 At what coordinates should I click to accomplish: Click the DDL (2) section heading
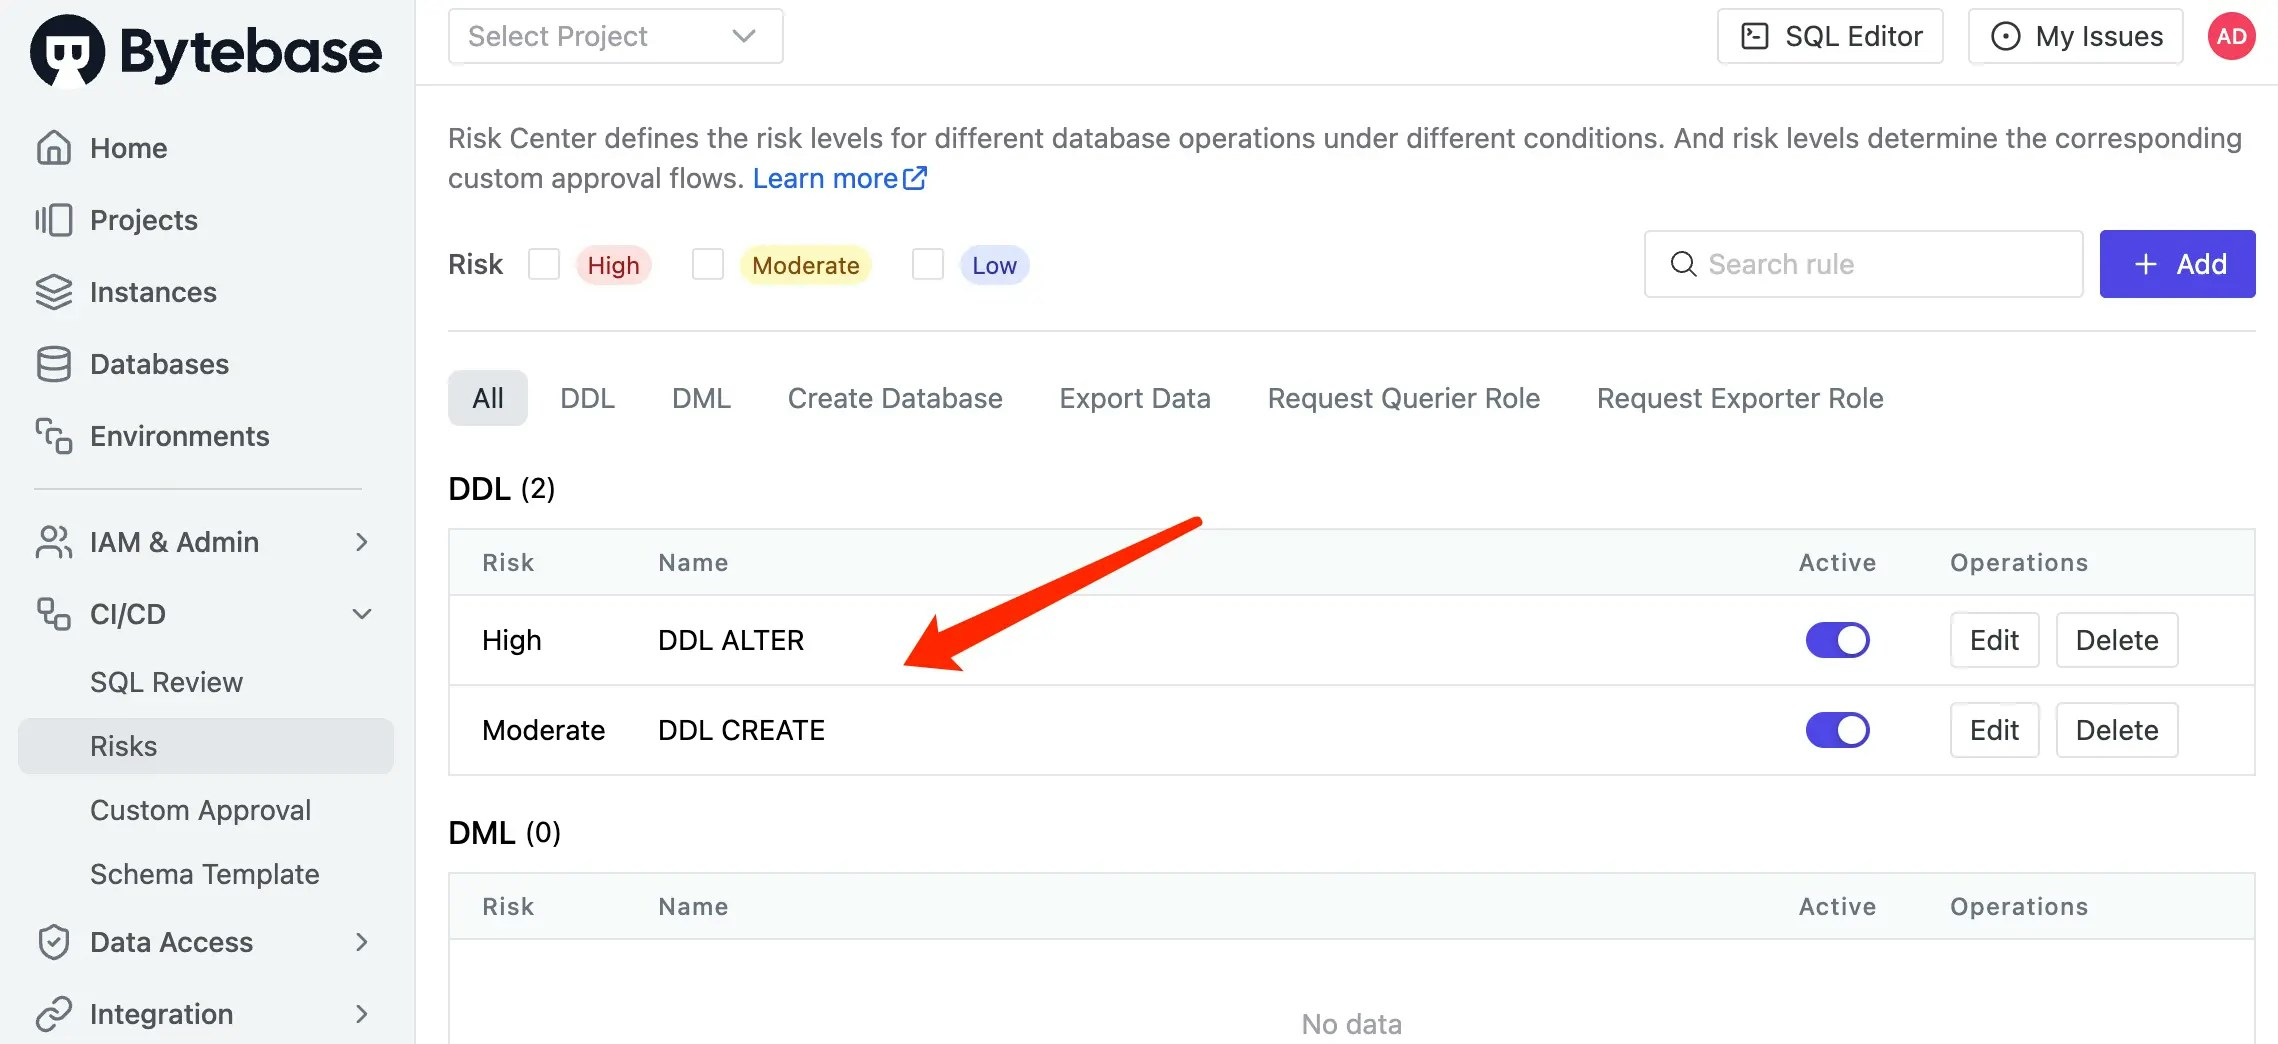tap(502, 488)
